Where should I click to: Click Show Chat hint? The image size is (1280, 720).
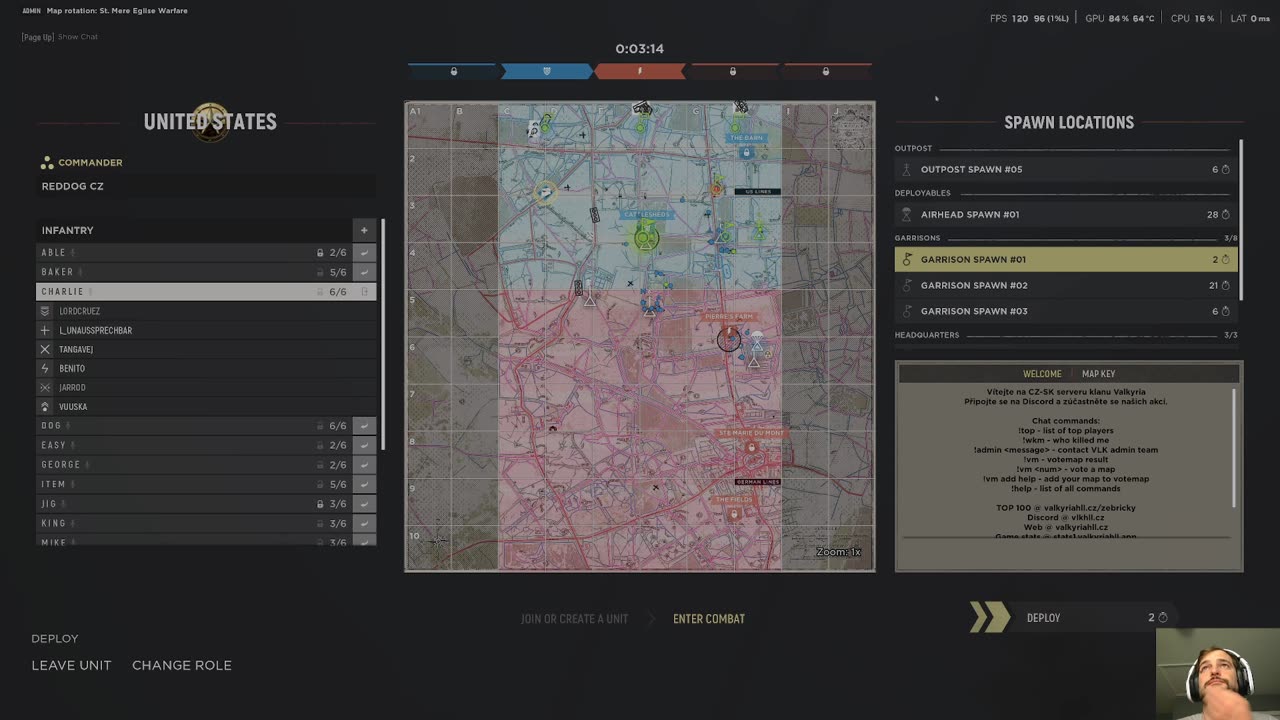78,37
